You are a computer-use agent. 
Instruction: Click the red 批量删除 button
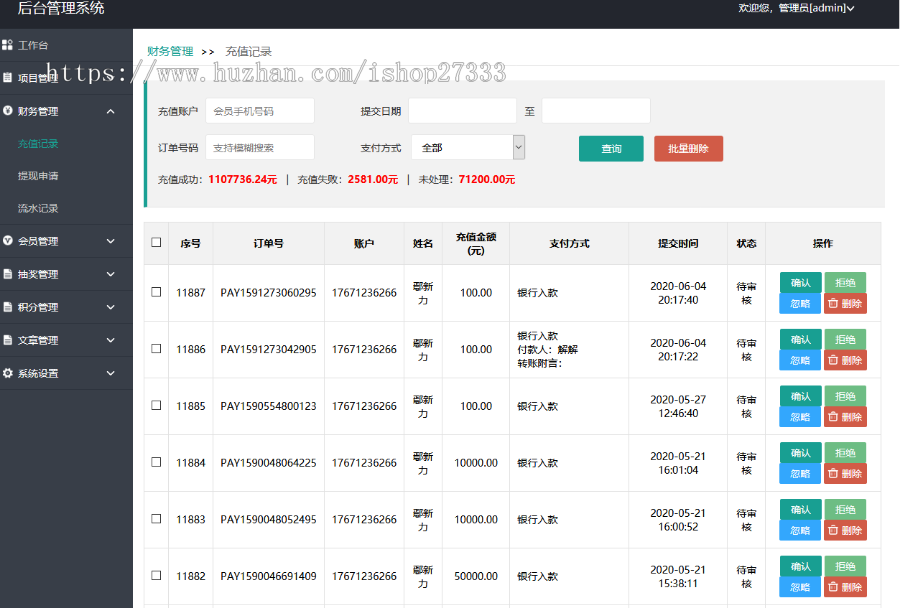click(x=688, y=149)
